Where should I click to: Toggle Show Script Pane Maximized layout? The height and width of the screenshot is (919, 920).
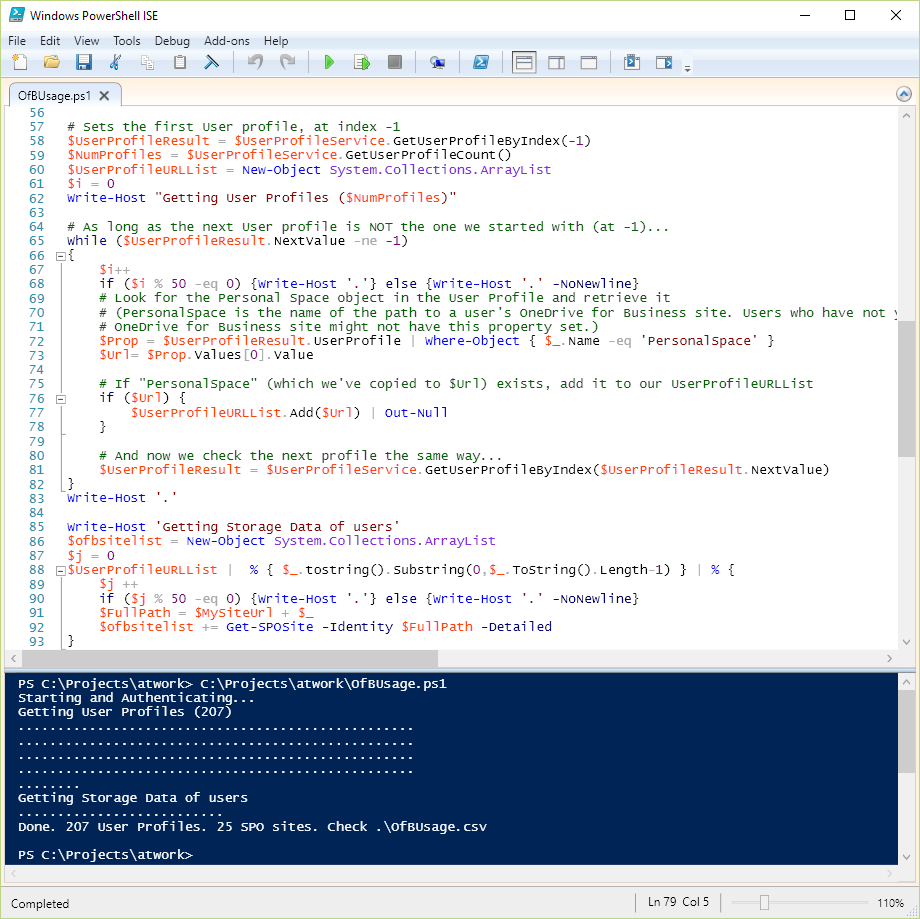click(589, 62)
